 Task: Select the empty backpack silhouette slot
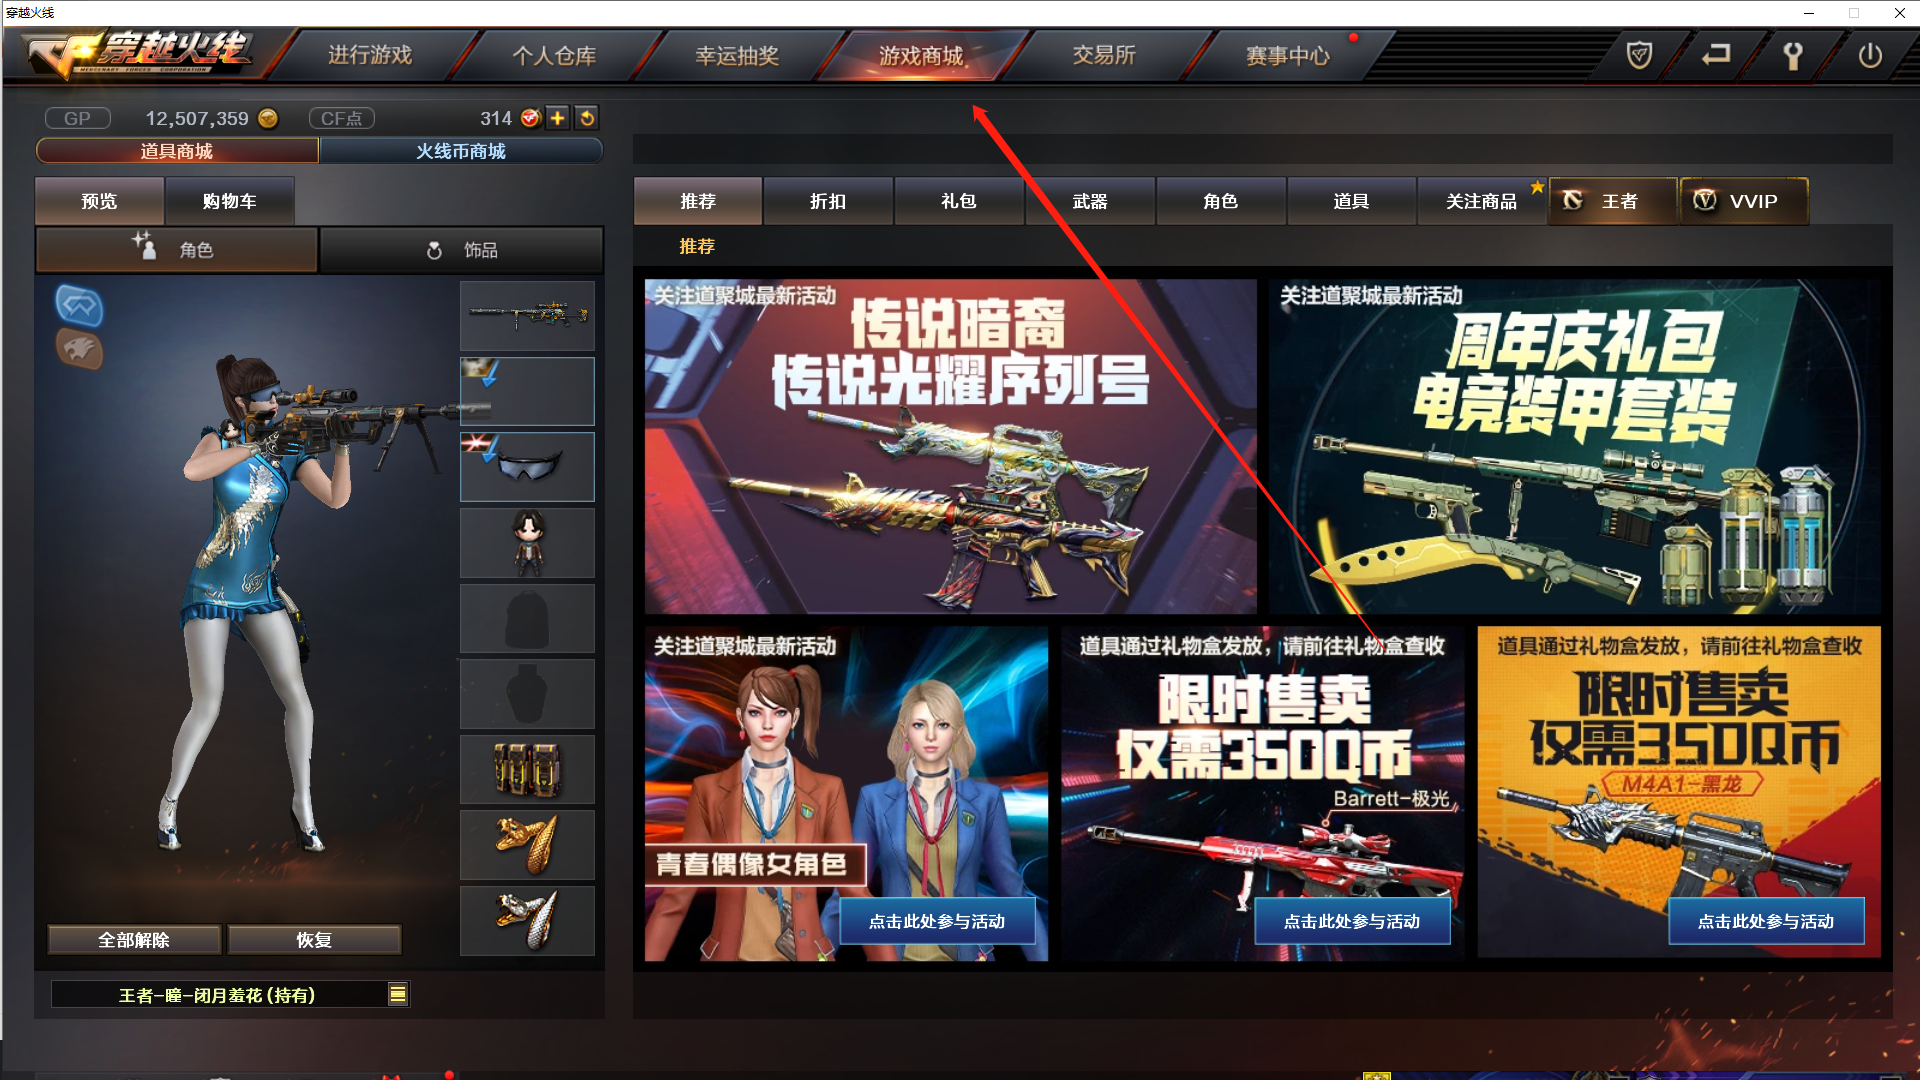[x=527, y=619]
